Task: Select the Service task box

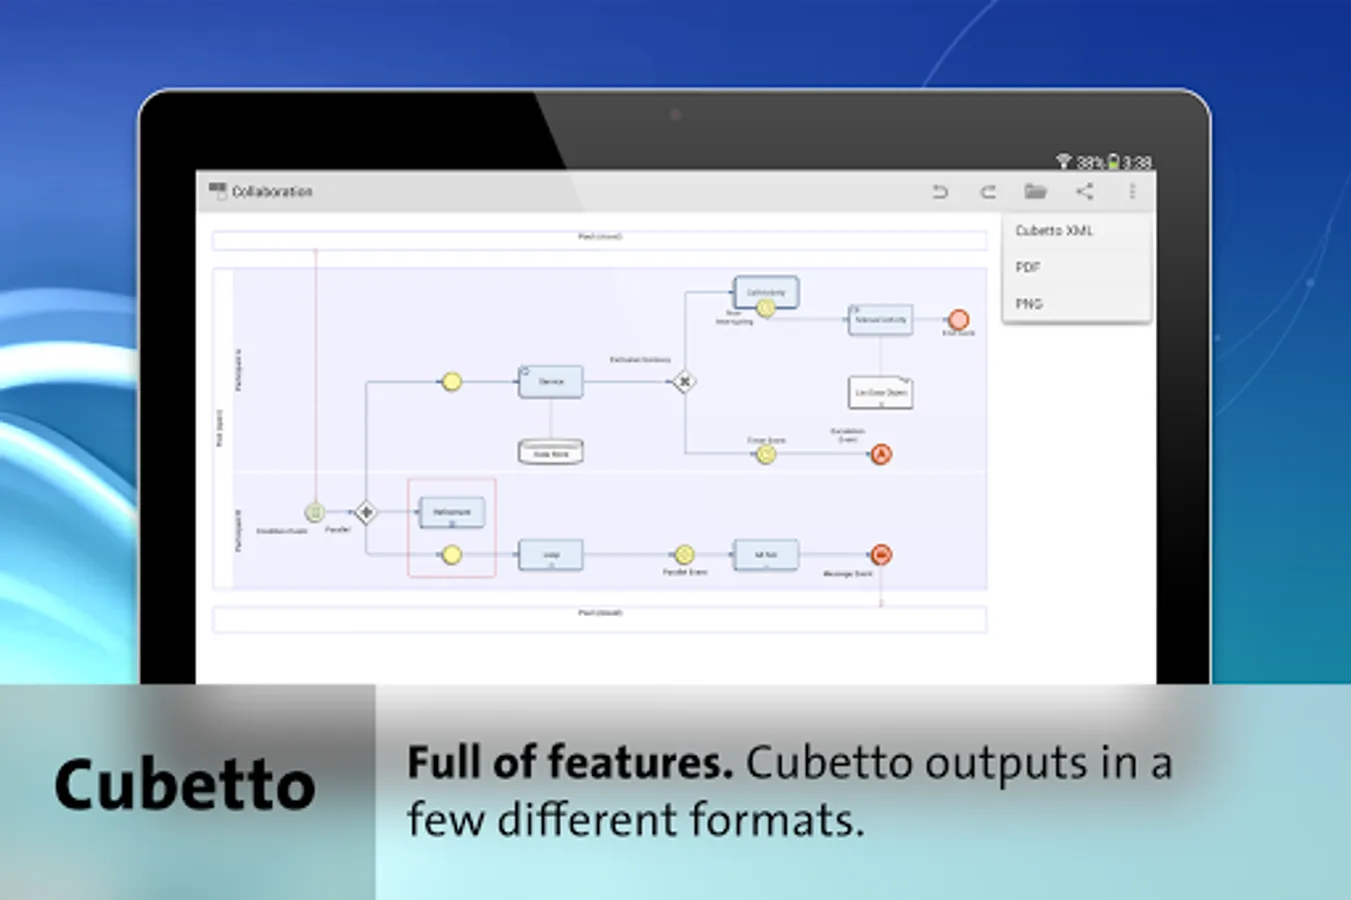Action: [x=551, y=381]
